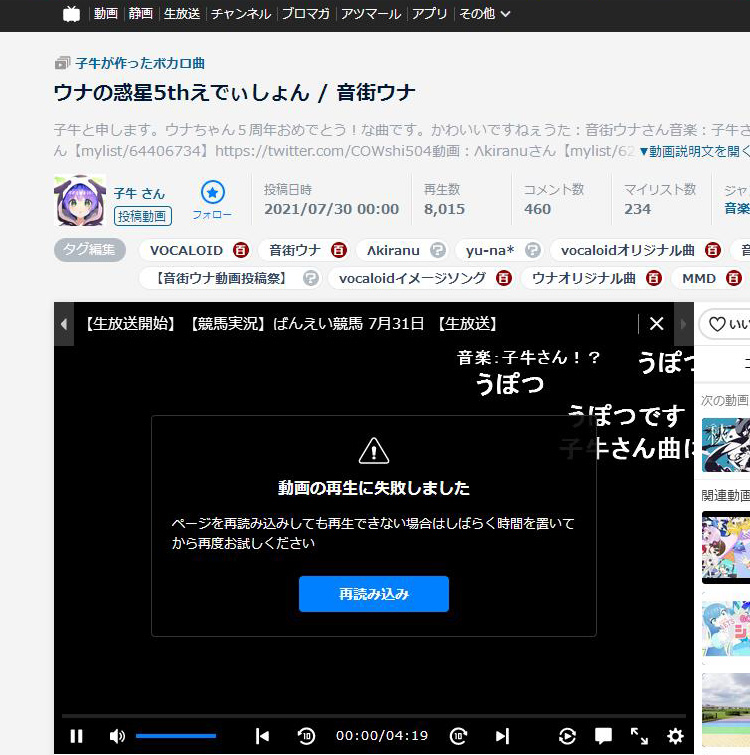
Task: Close the live broadcast notice banner
Action: point(657,324)
